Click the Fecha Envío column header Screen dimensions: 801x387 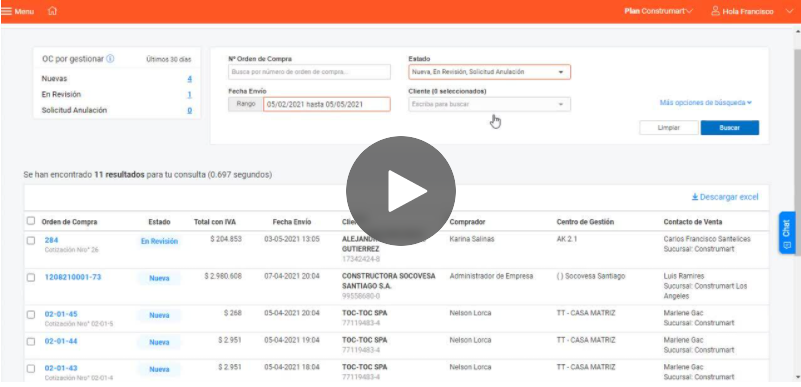pyautogui.click(x=292, y=222)
